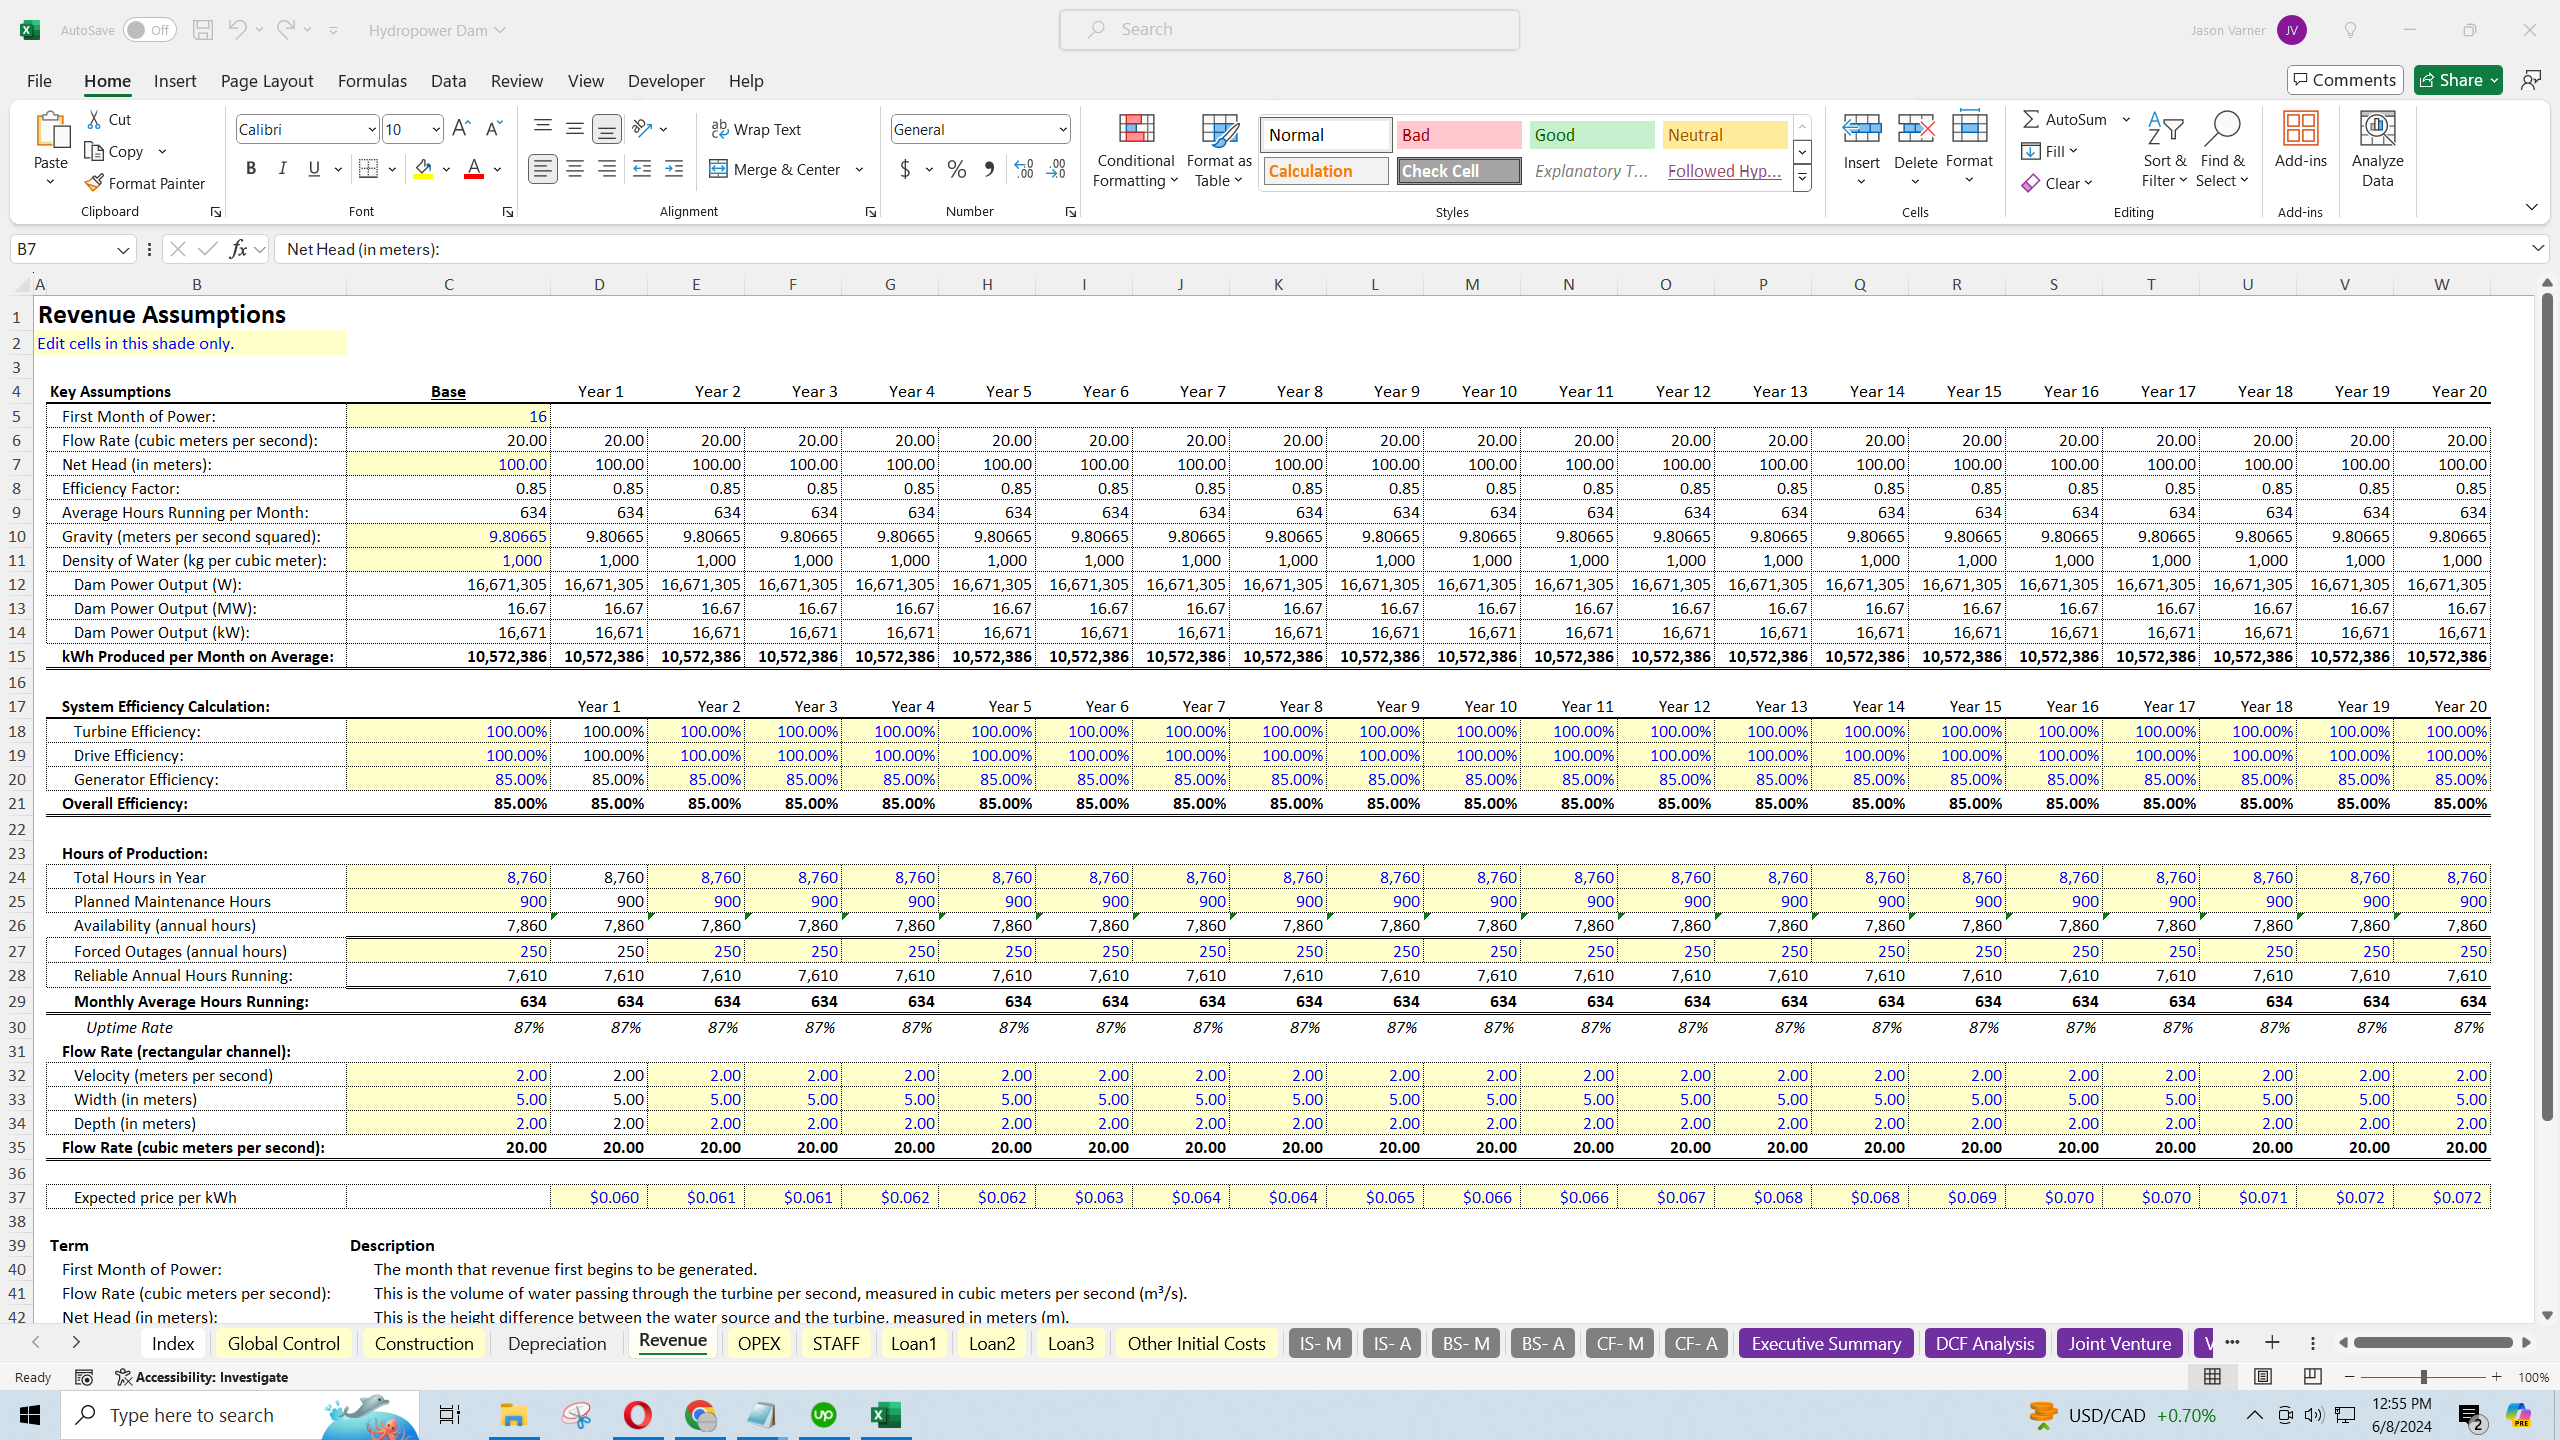This screenshot has height=1440, width=2560.
Task: Open the Page Layout ribbon tab
Action: [x=267, y=81]
